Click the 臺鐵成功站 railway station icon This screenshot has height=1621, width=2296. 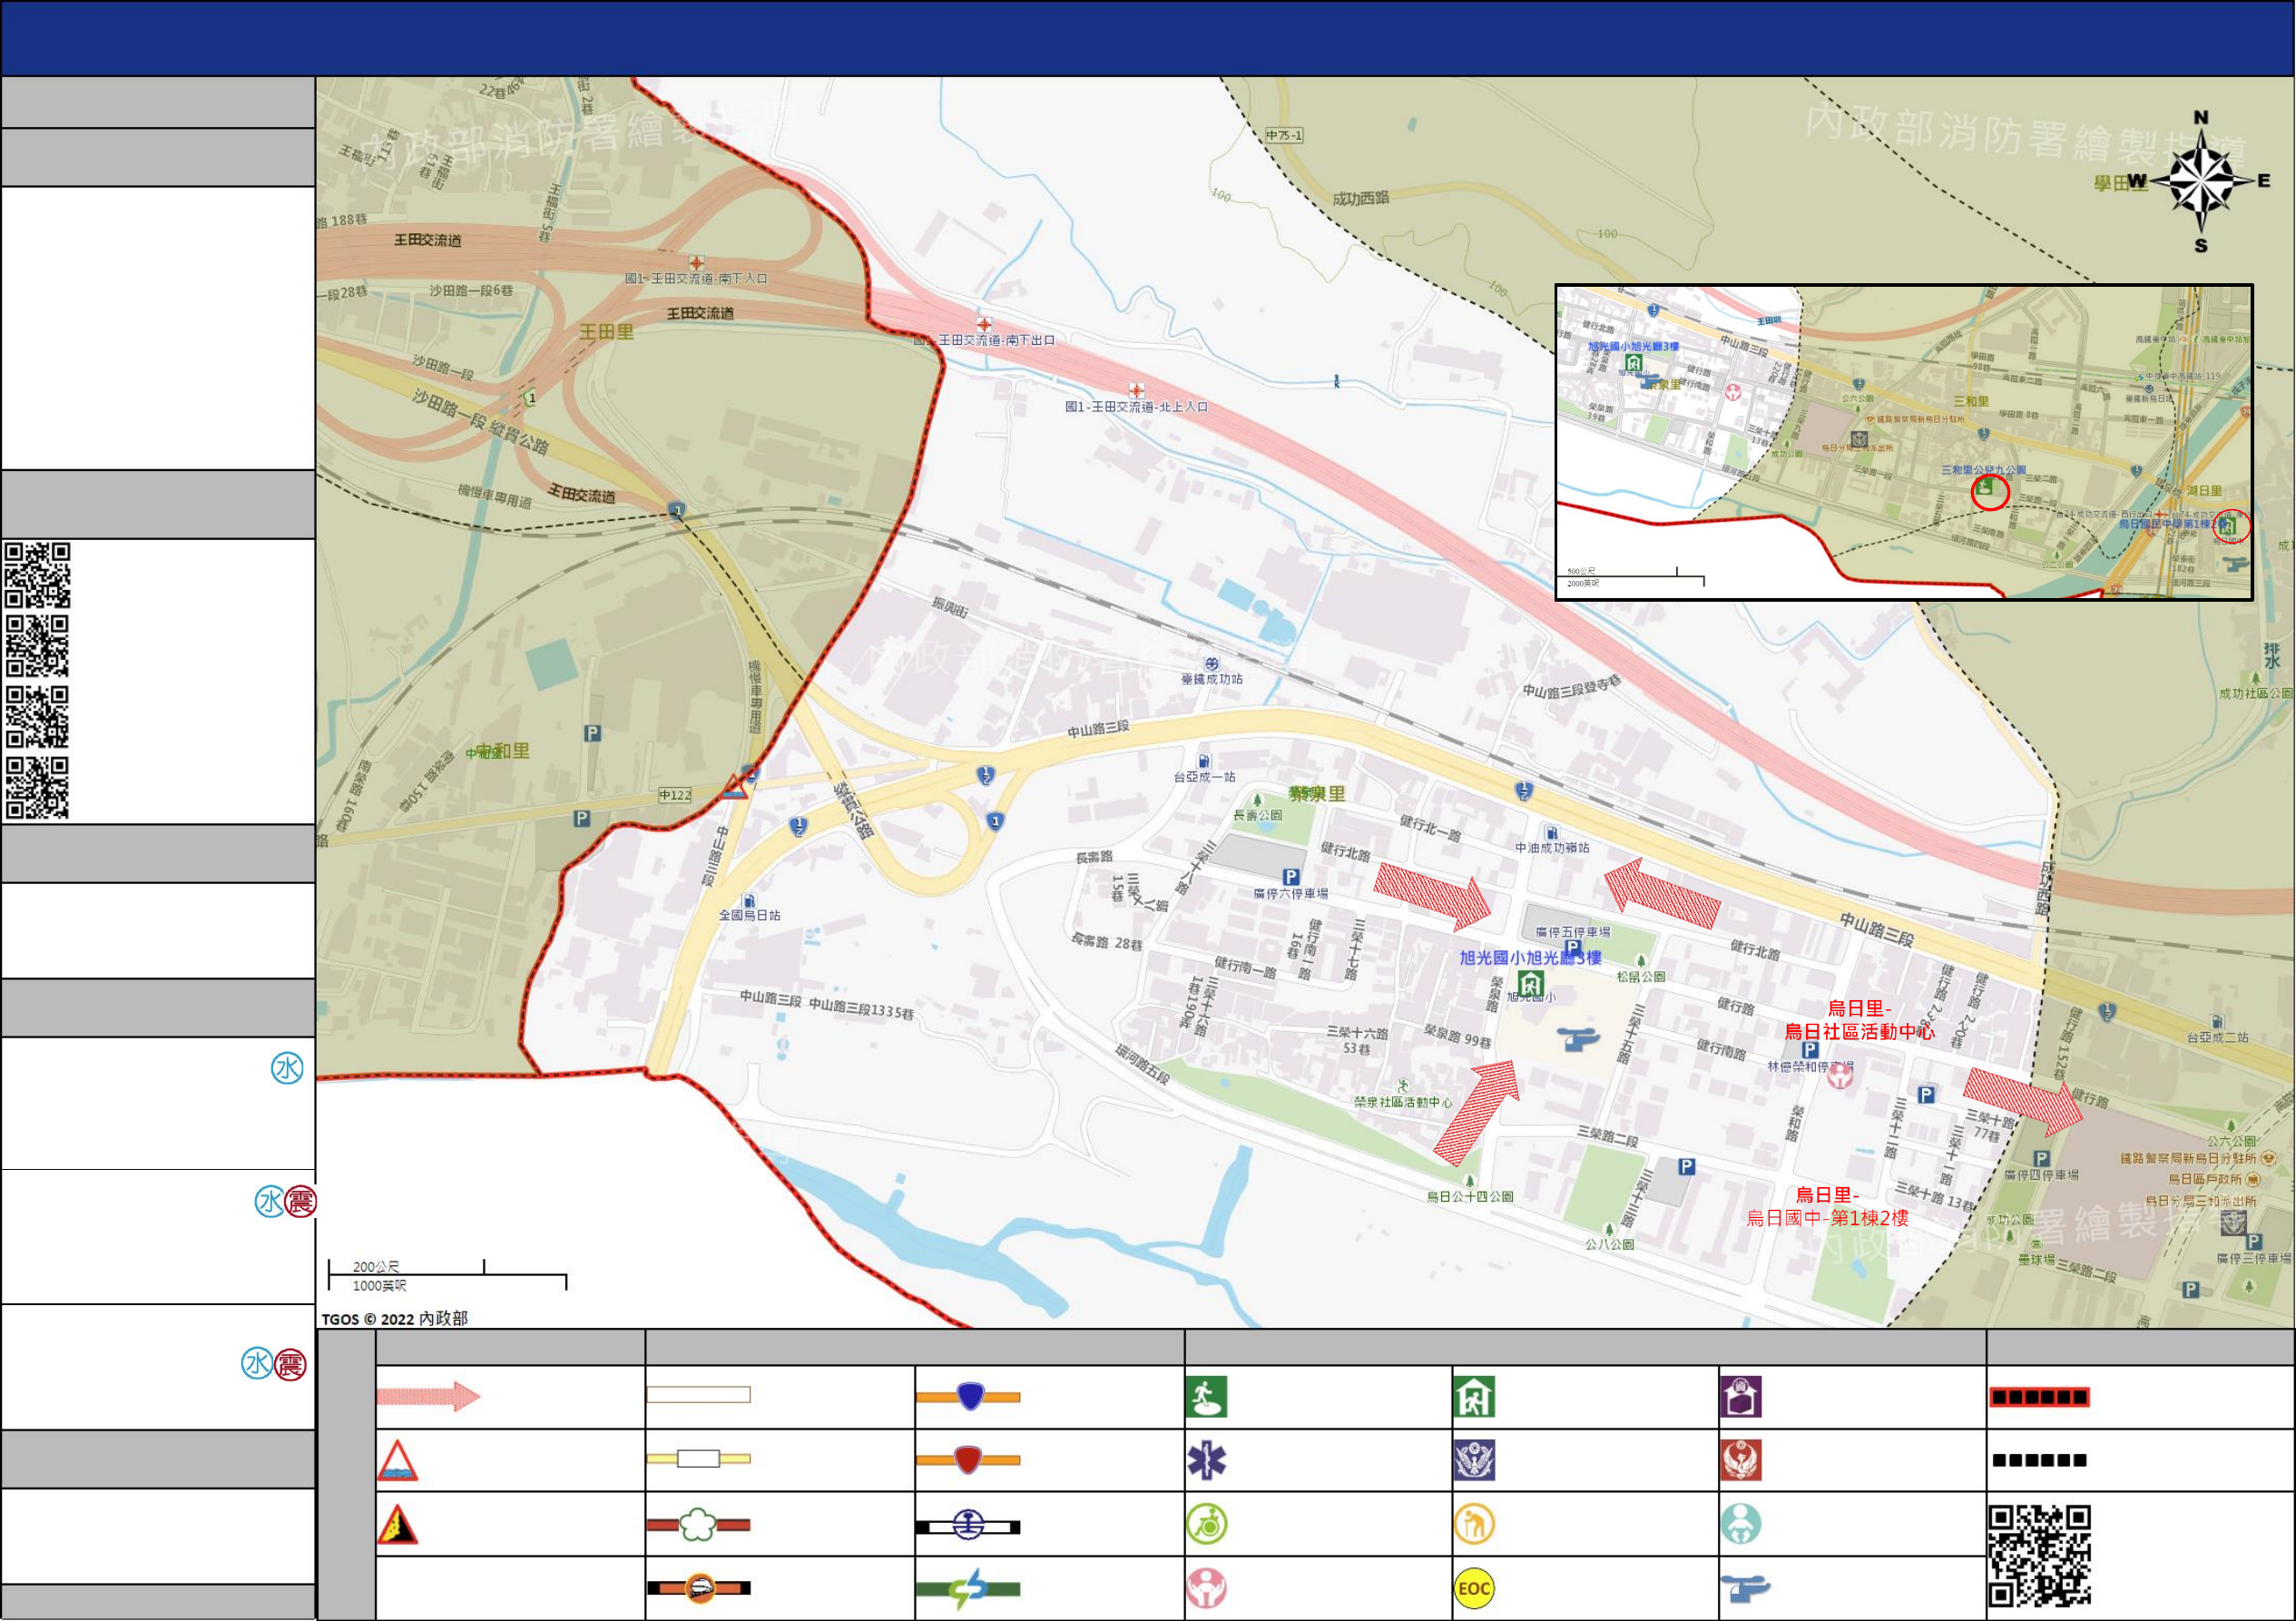click(1211, 664)
